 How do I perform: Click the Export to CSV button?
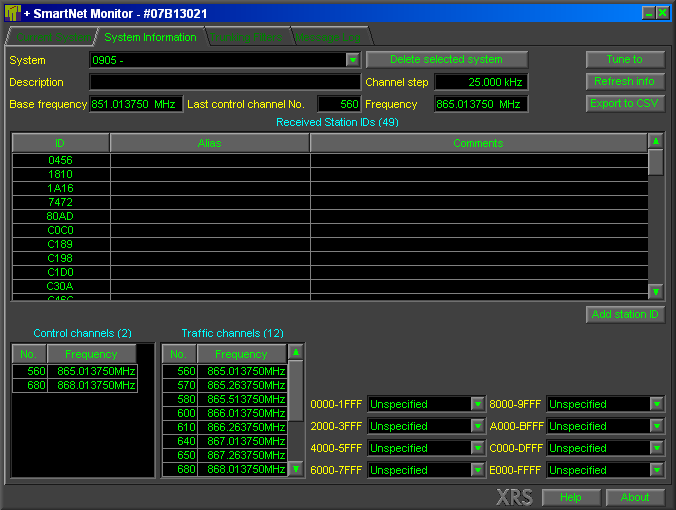[625, 103]
